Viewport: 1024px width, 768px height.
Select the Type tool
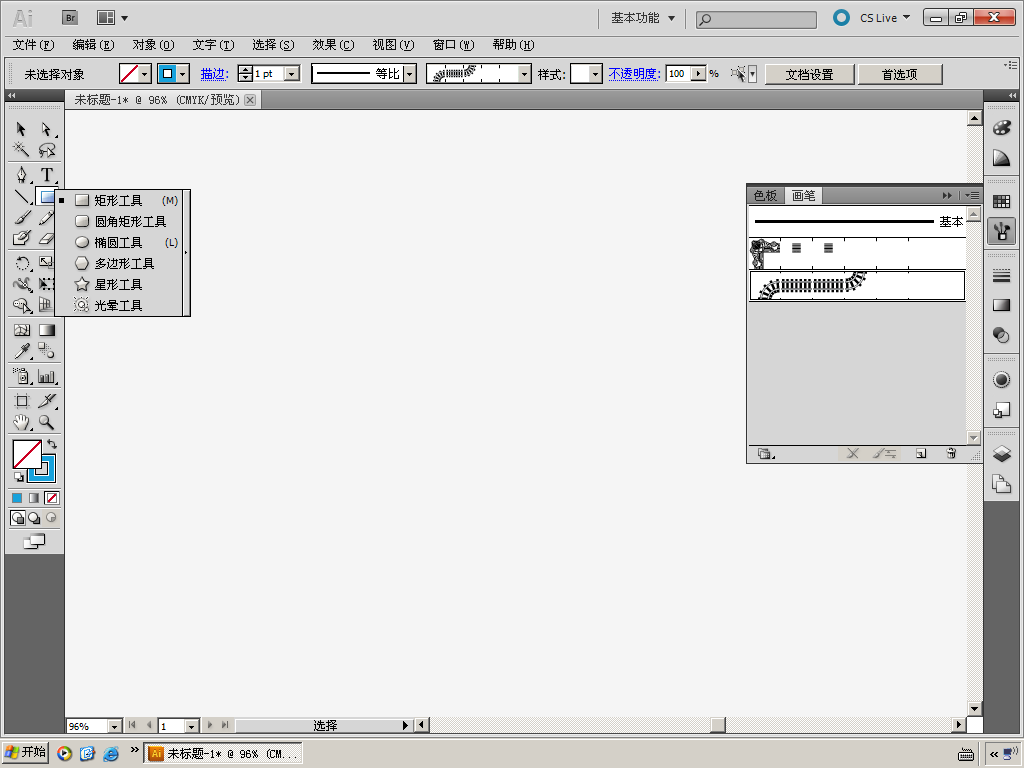pos(46,175)
